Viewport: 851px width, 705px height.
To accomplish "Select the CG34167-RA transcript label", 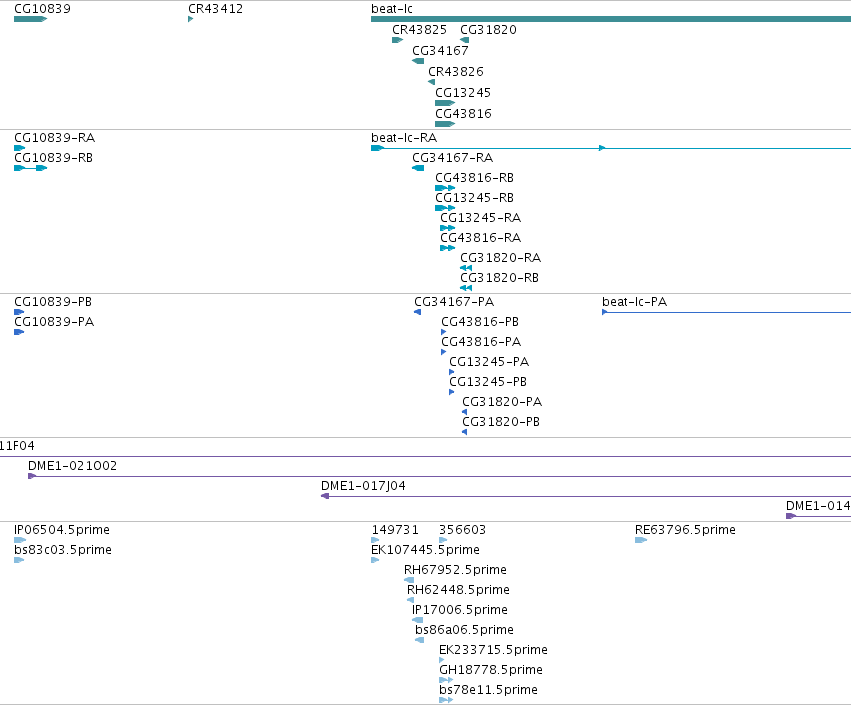I will click(x=453, y=158).
